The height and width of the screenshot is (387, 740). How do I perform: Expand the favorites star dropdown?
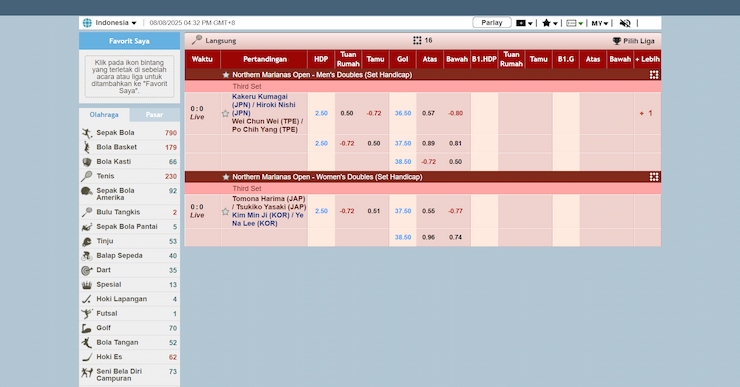coord(550,23)
